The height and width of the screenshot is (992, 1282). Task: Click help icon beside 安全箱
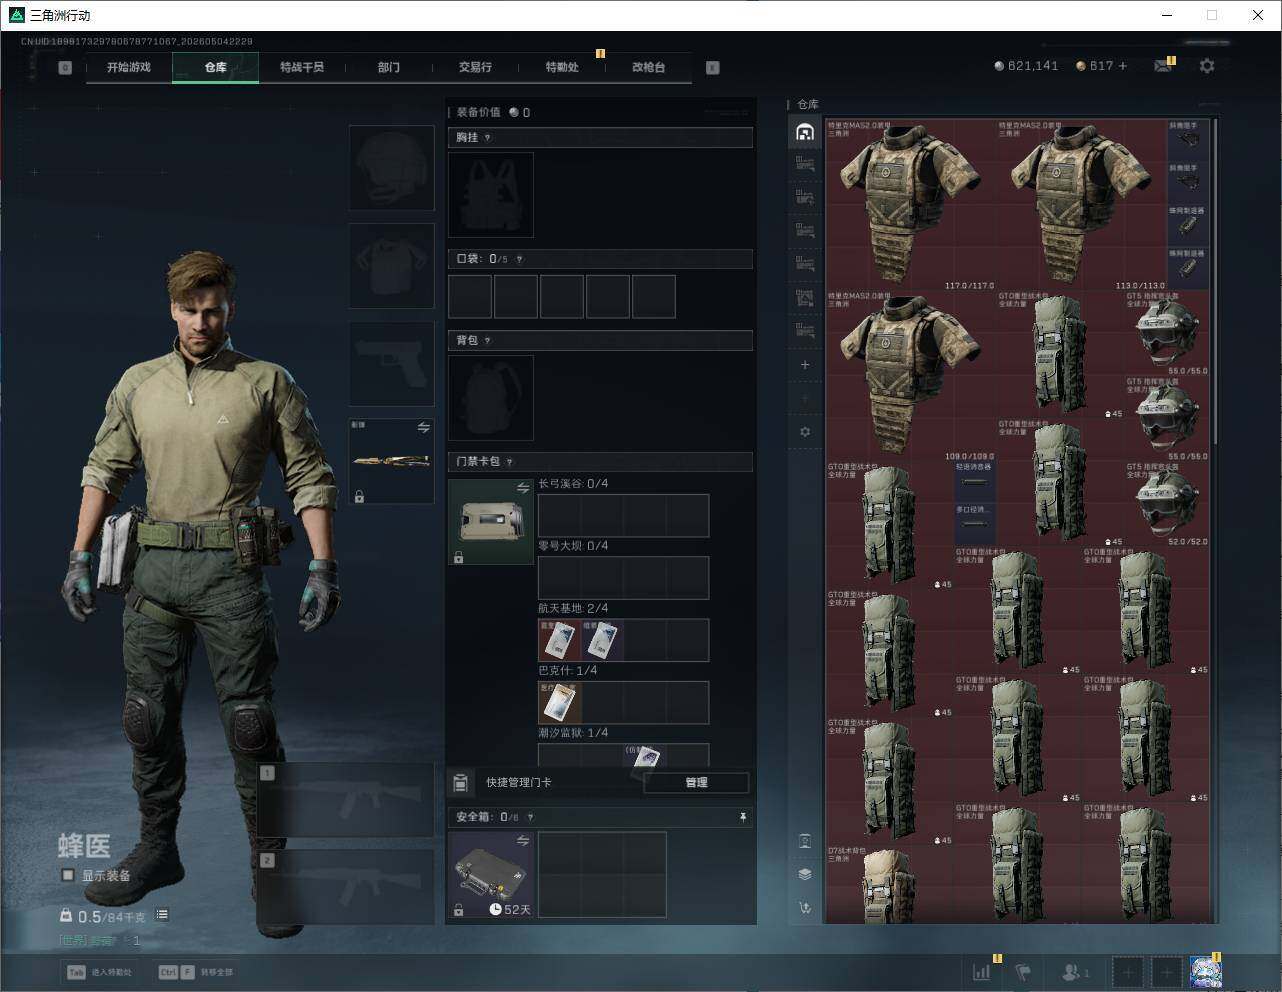(x=530, y=818)
